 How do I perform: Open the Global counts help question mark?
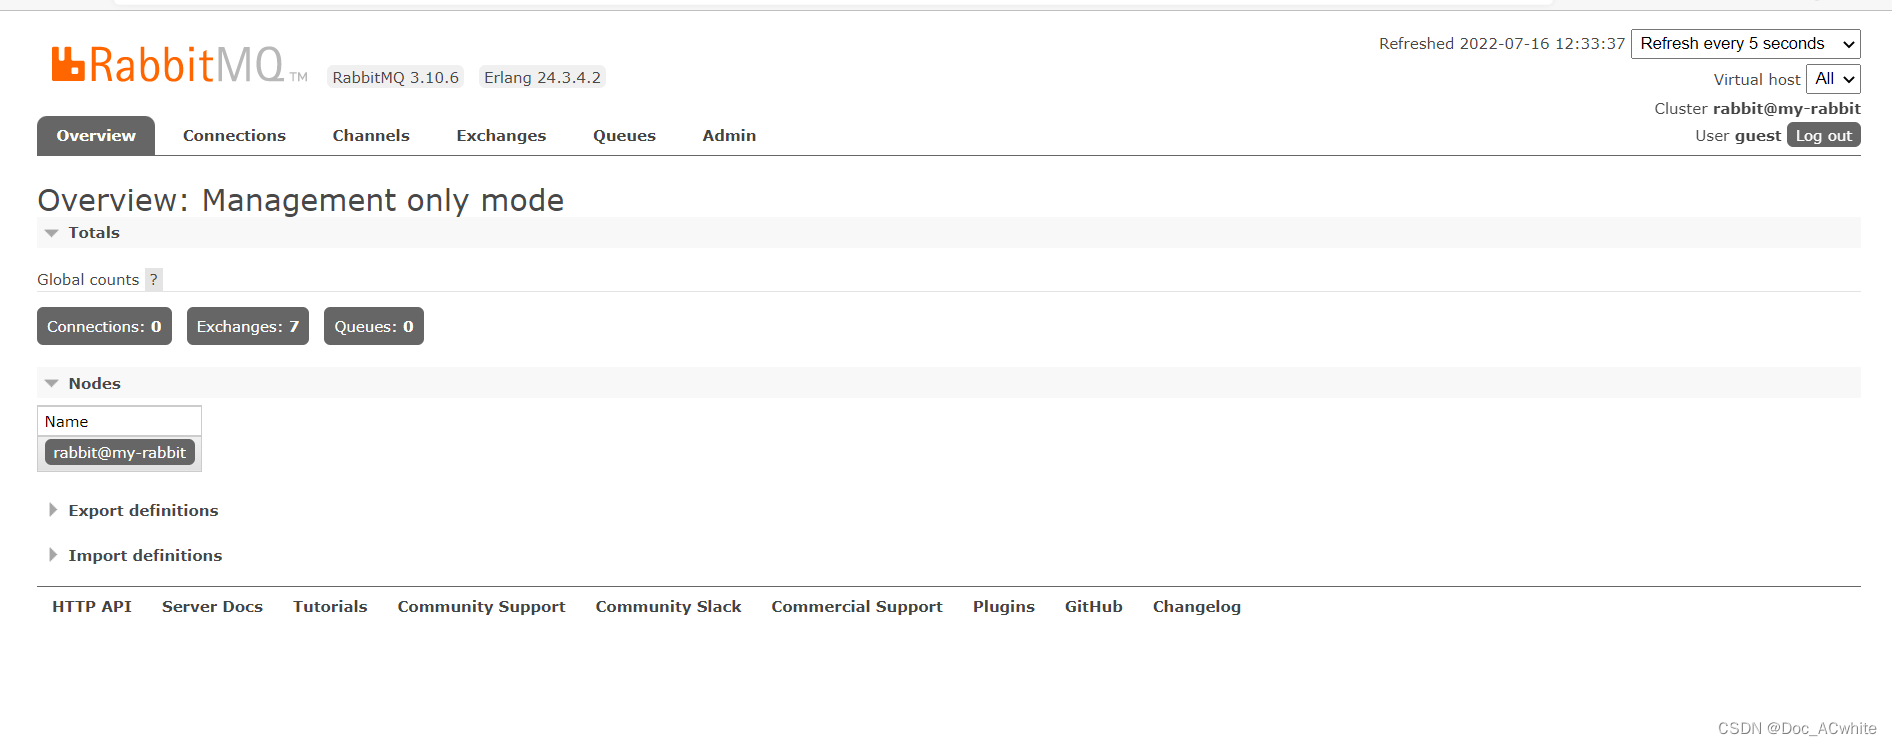tap(153, 280)
